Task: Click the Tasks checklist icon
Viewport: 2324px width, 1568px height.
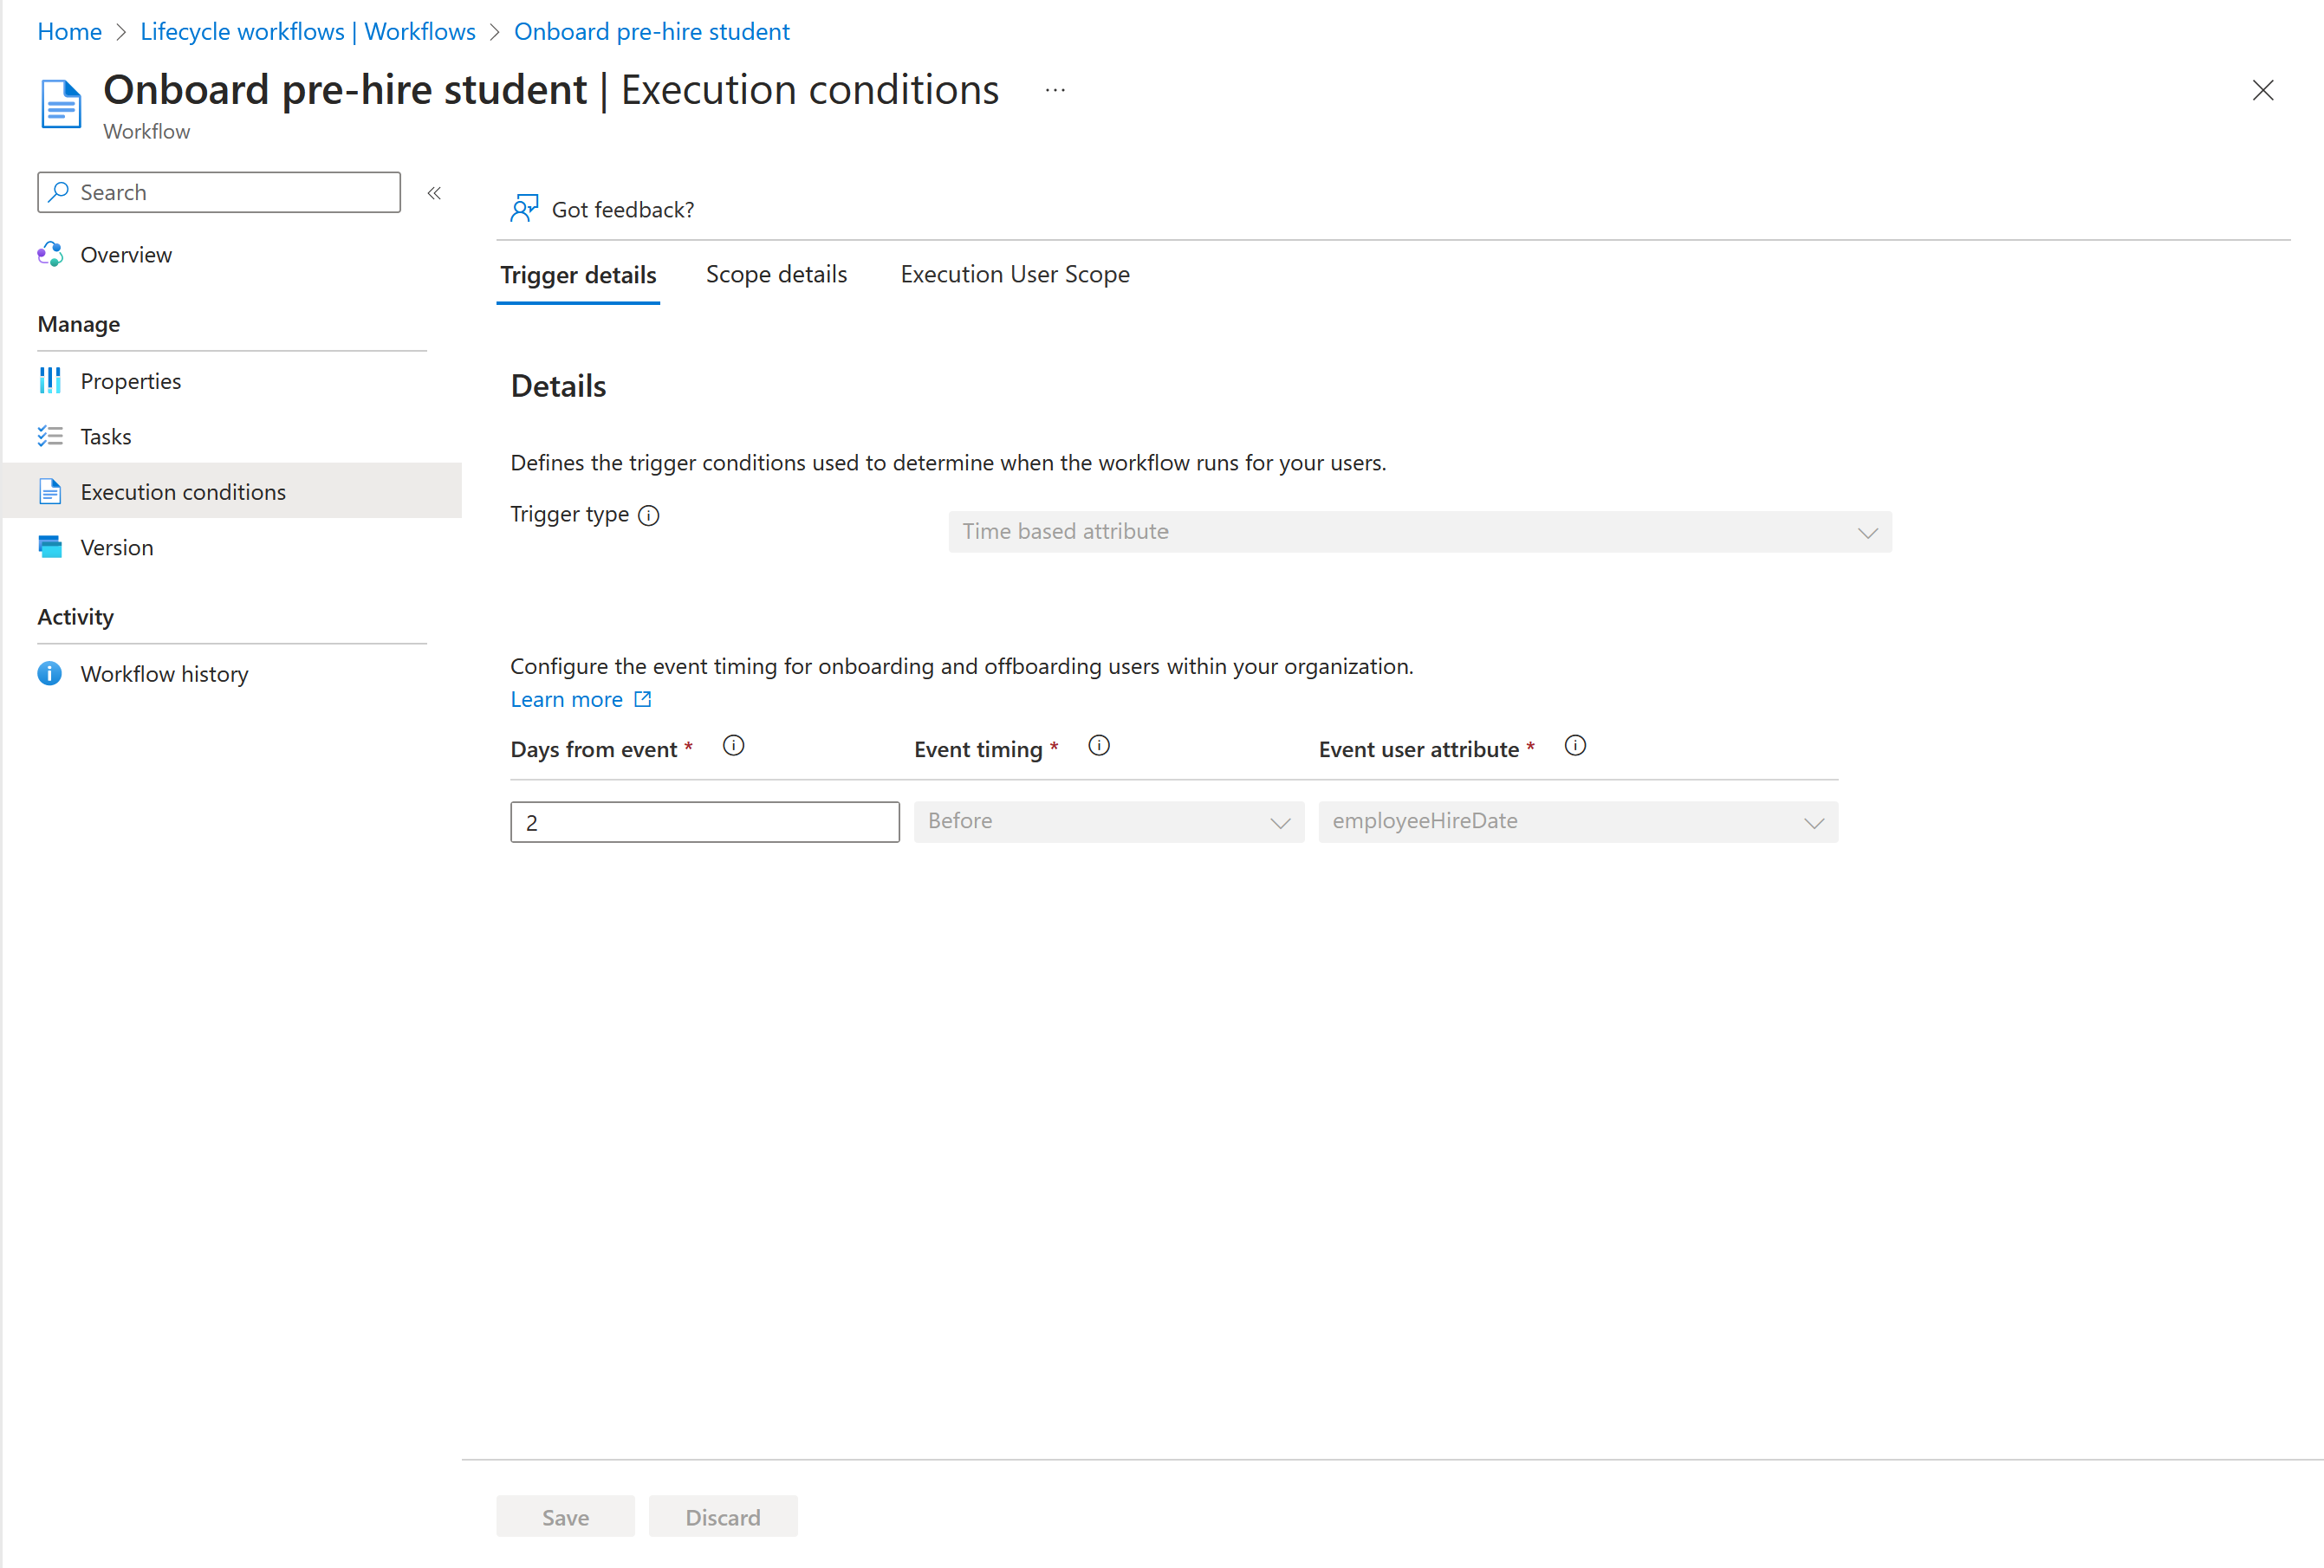Action: click(50, 436)
